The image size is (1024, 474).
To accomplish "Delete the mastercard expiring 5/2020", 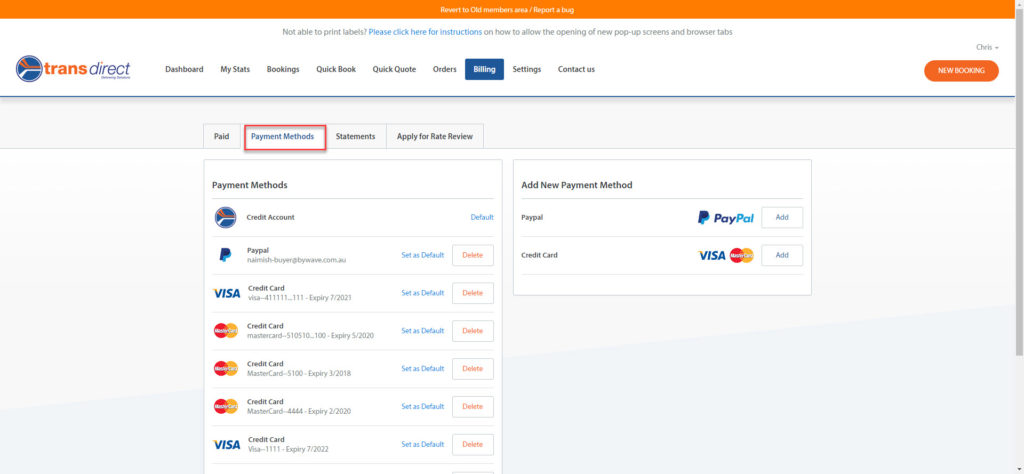I will 473,331.
